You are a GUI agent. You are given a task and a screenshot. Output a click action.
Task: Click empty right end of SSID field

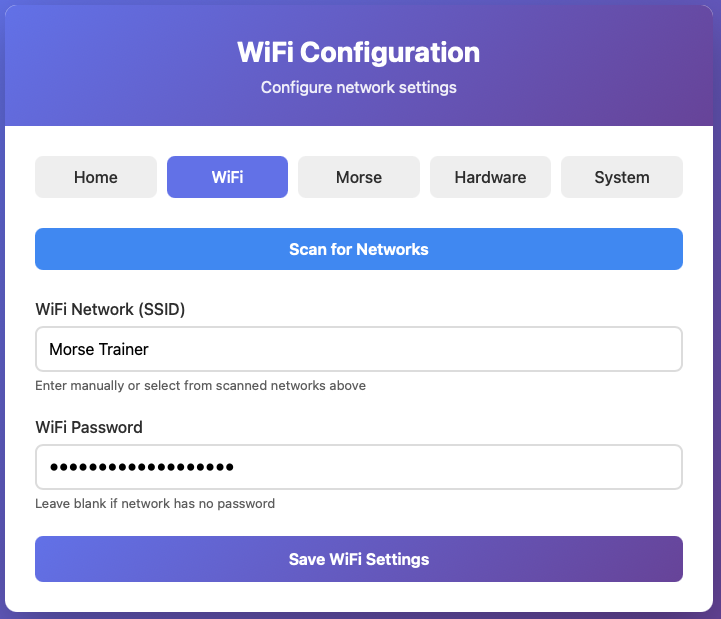pyautogui.click(x=620, y=349)
